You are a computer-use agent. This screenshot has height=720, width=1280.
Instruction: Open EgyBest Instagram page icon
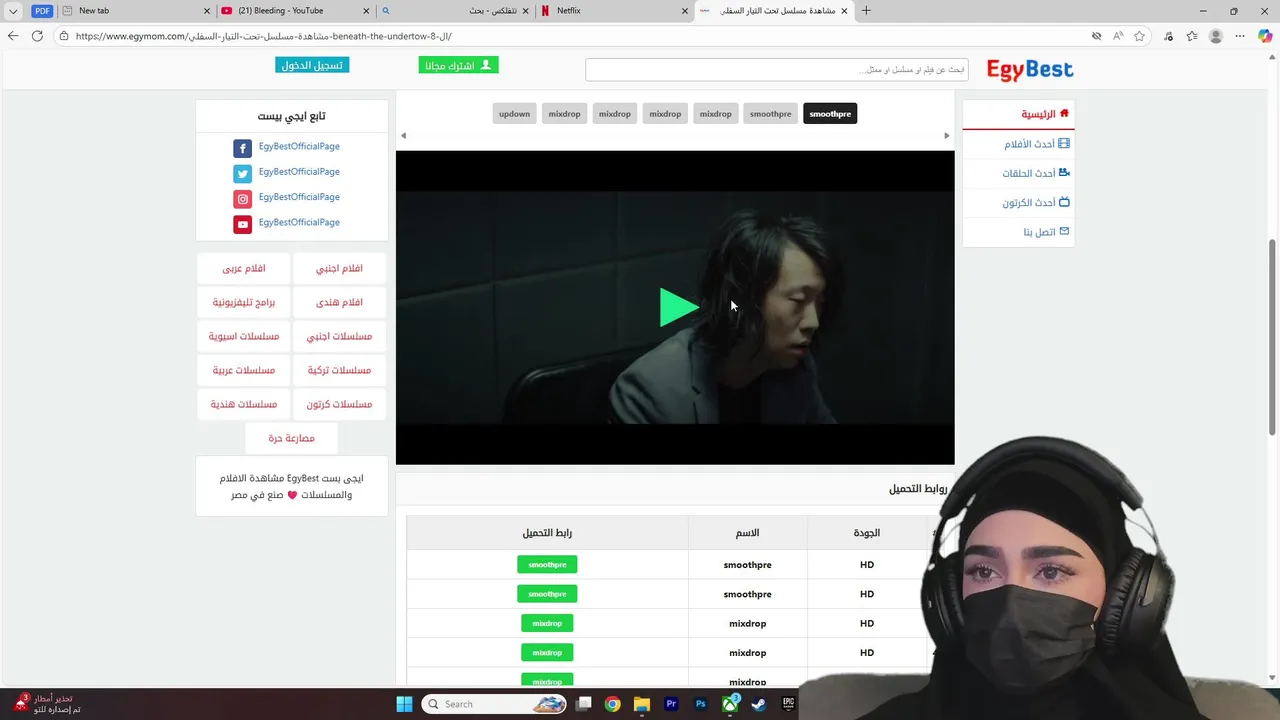[x=242, y=199]
